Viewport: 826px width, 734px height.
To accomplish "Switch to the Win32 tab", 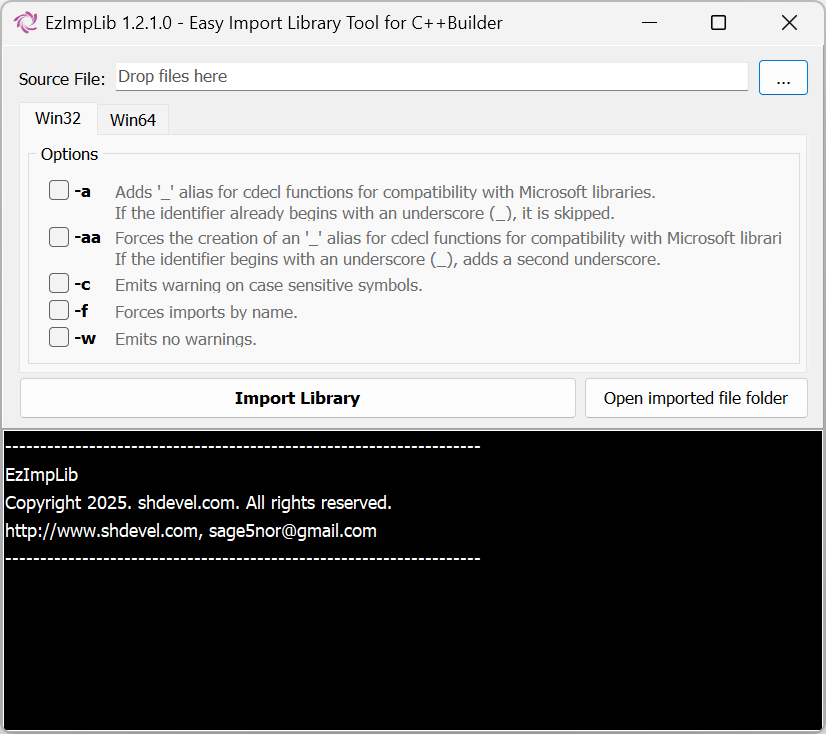I will click(58, 119).
